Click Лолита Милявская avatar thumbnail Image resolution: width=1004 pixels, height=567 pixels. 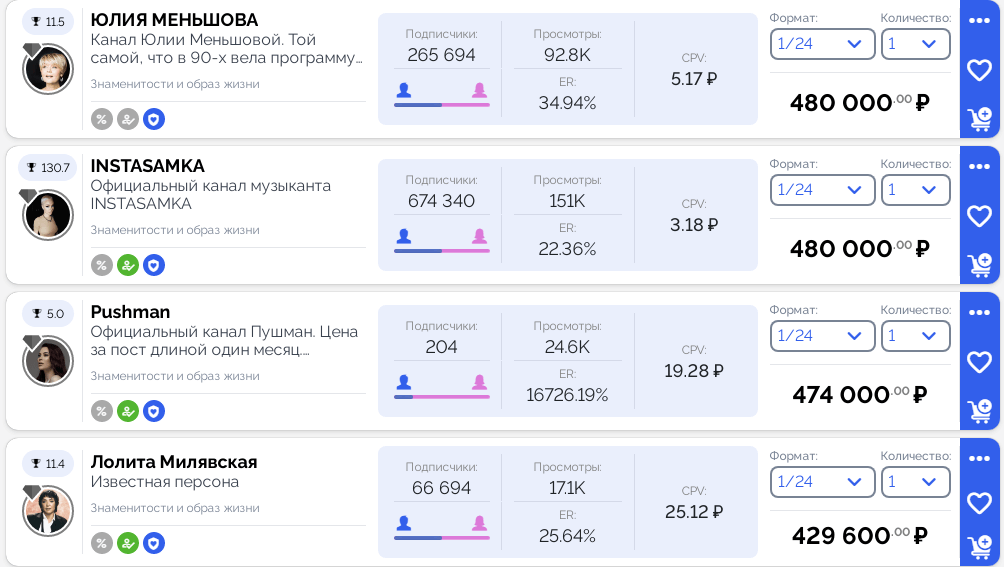click(48, 511)
